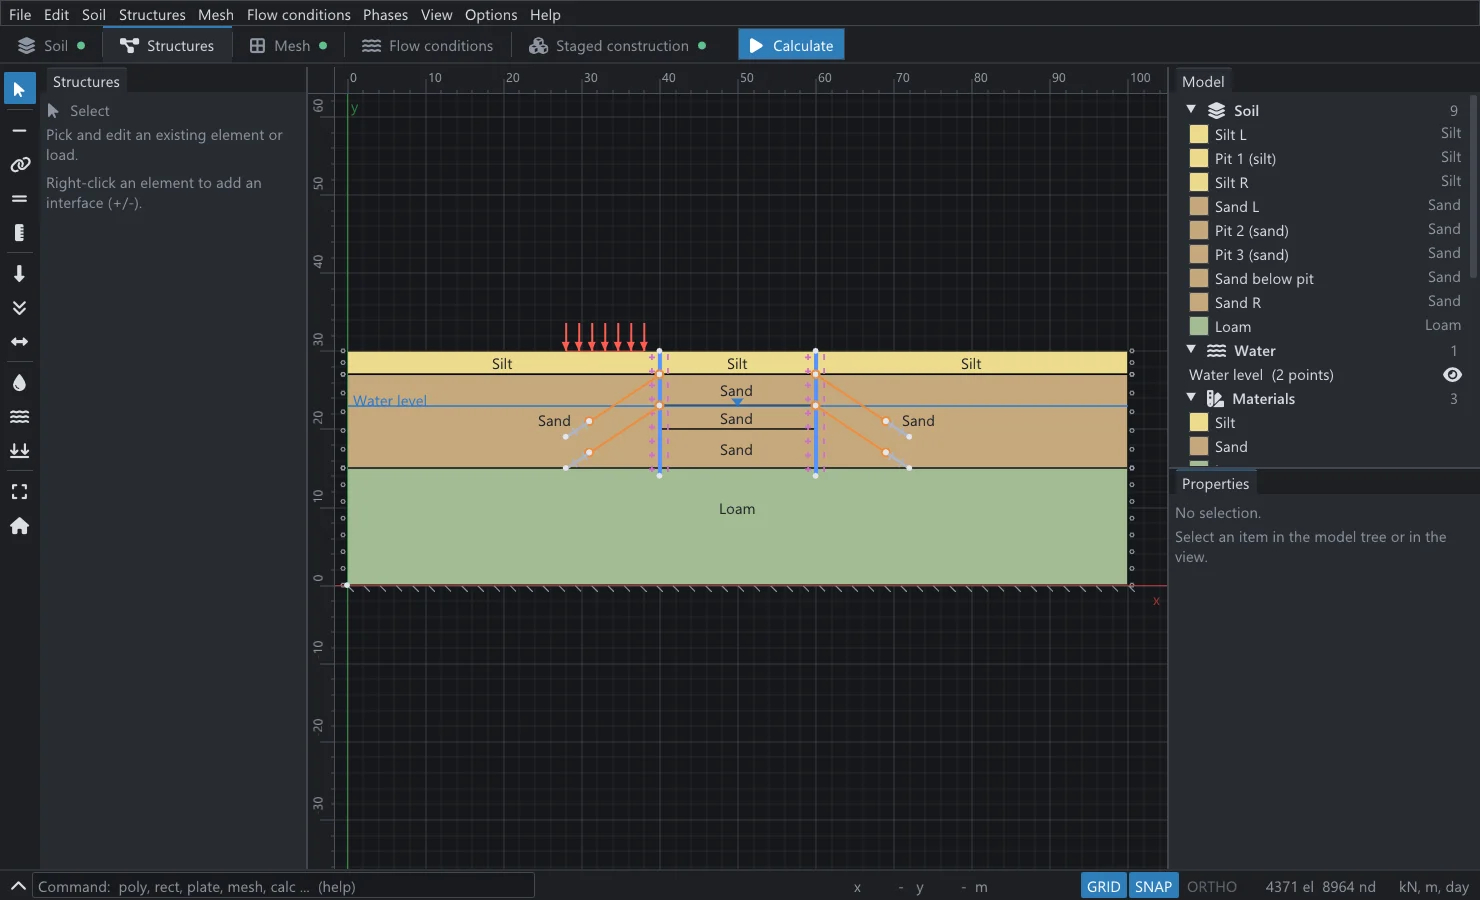Click the zoom-to-fit frame icon
Screen dimensions: 1480x900
[19, 492]
